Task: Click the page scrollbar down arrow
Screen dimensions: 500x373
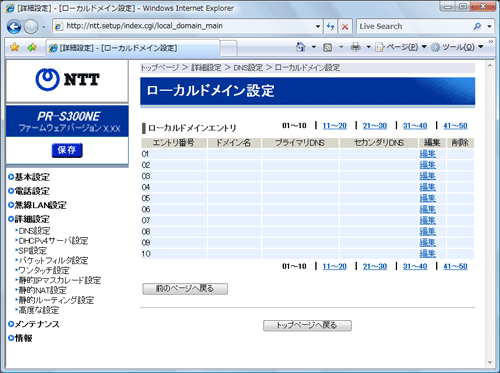Action: [x=490, y=362]
